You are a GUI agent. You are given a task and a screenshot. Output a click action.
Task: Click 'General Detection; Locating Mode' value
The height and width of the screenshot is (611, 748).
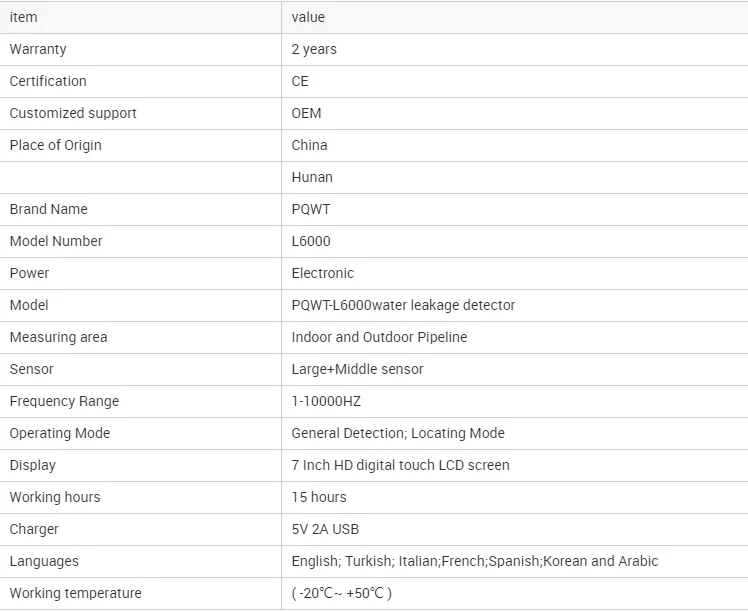click(398, 433)
